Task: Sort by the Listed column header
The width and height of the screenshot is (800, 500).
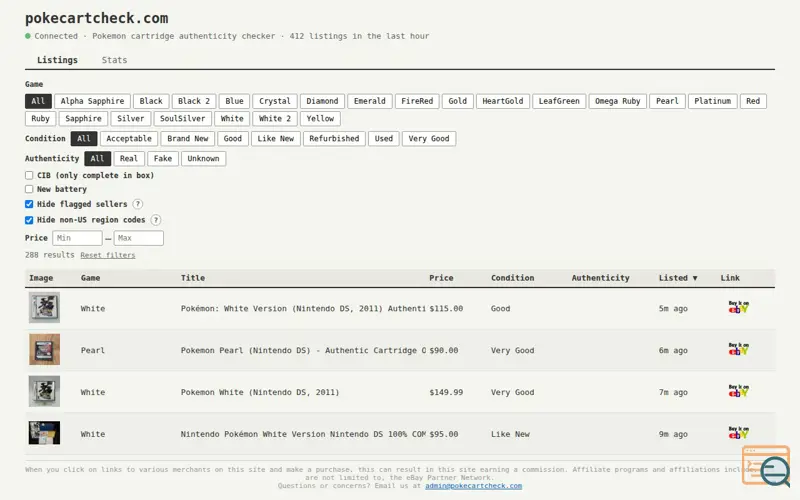Action: [678, 278]
